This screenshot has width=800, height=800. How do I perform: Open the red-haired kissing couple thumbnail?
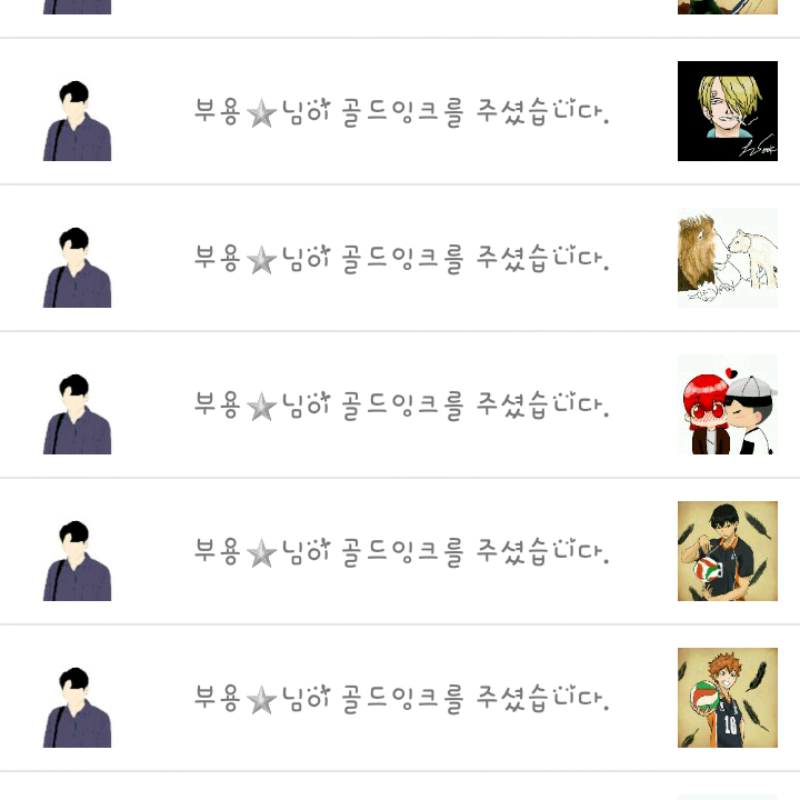[728, 405]
